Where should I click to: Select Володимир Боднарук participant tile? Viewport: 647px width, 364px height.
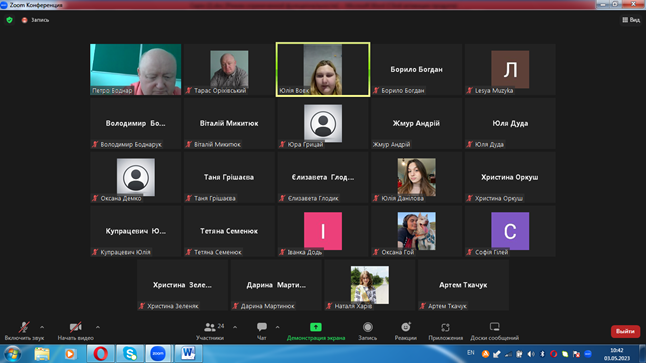[x=135, y=123]
